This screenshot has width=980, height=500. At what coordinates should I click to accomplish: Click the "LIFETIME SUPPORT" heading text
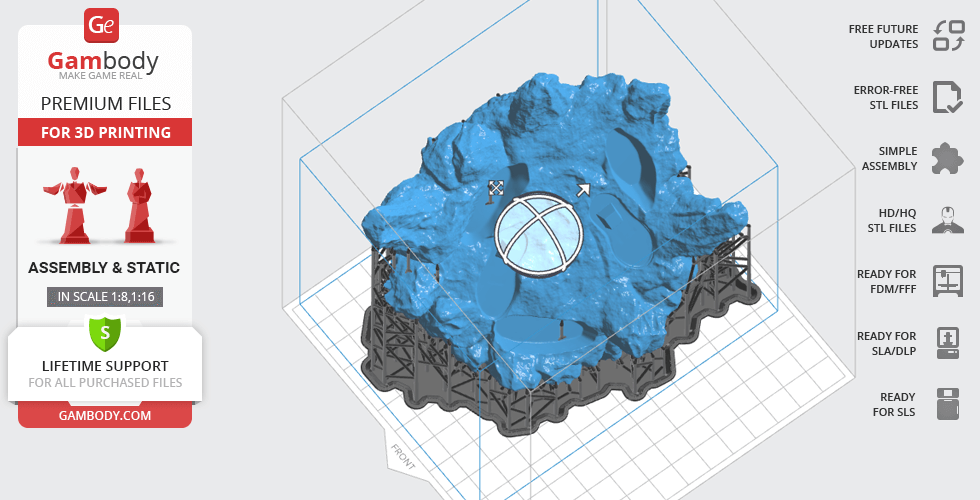105,365
